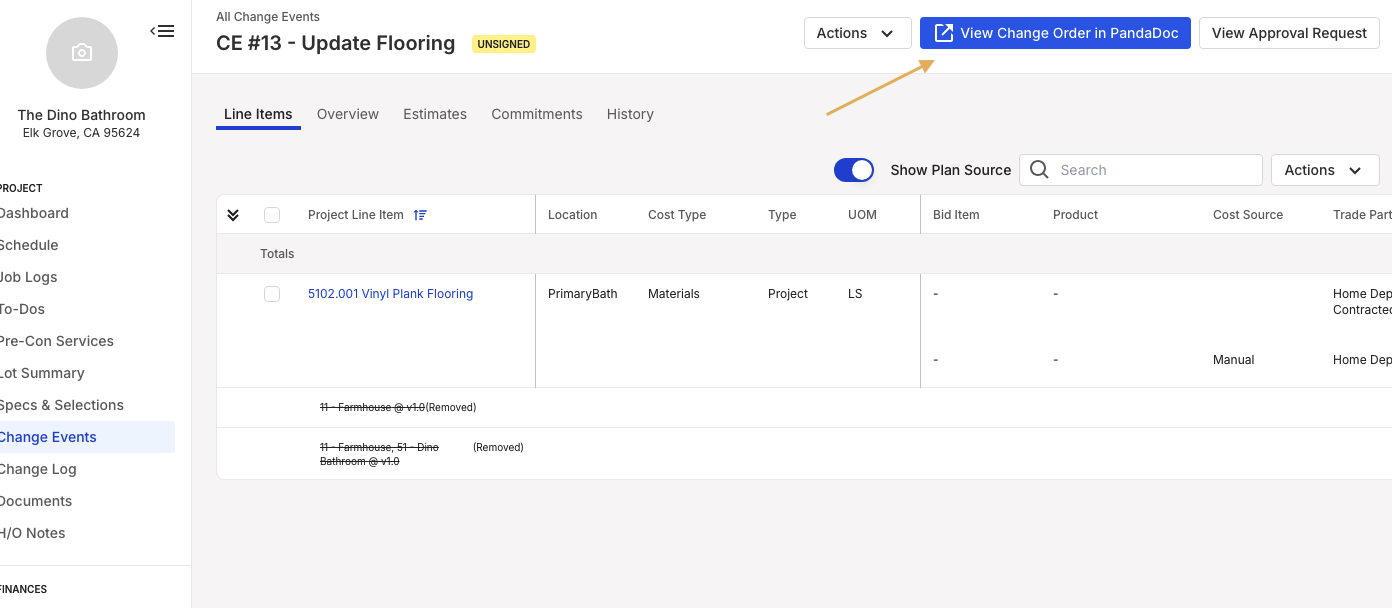Click the sort icon beside Project Line Item
The image size is (1392, 608).
pyautogui.click(x=420, y=215)
